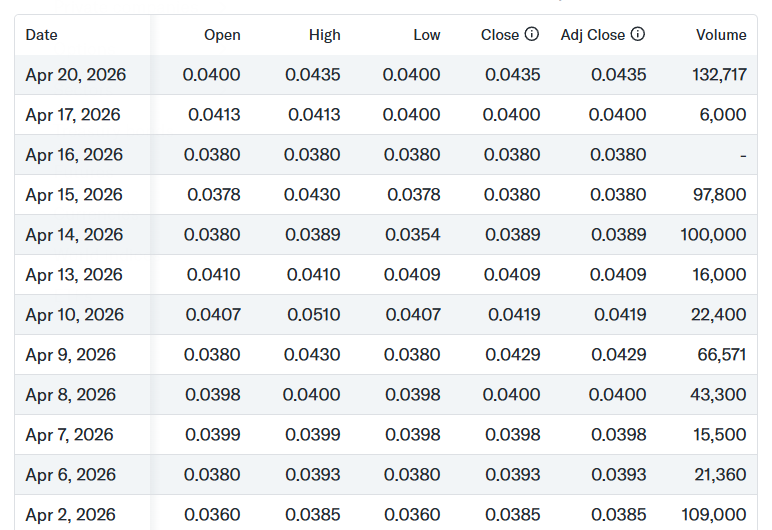The image size is (772, 530).
Task: Click the Apr 7, 2026 date cell
Action: (69, 435)
